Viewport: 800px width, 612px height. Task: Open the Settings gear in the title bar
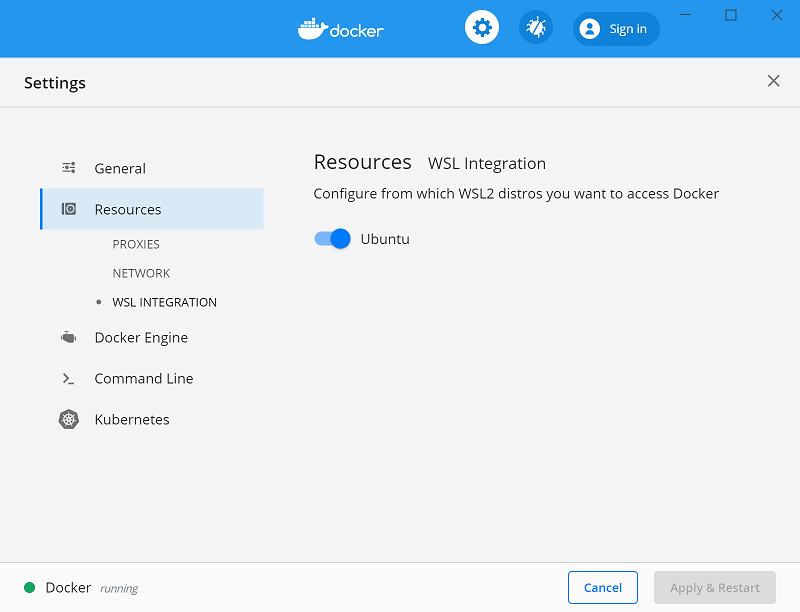click(x=482, y=27)
